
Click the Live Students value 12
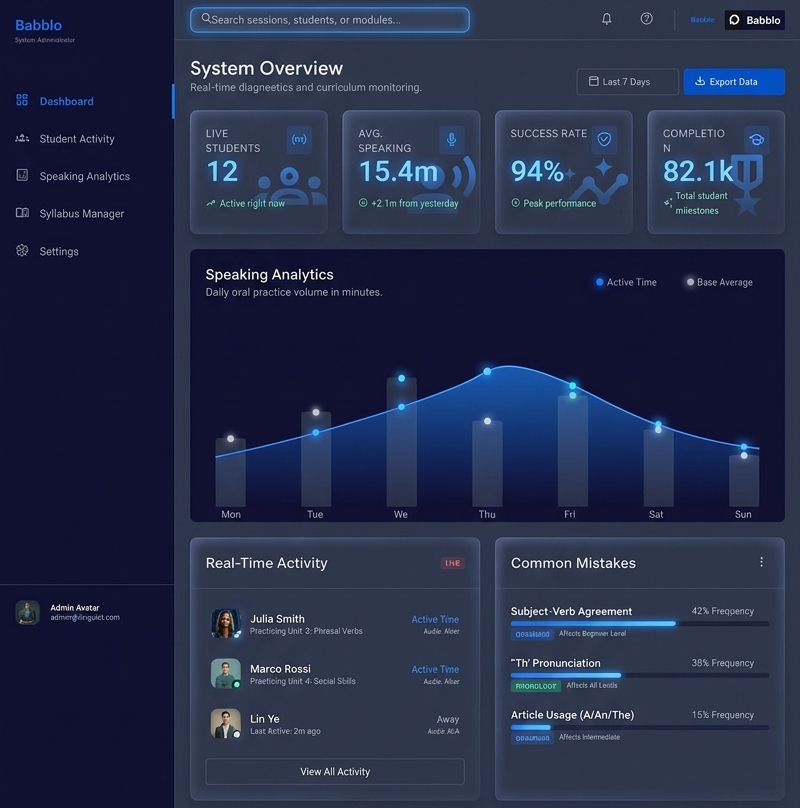click(x=222, y=172)
